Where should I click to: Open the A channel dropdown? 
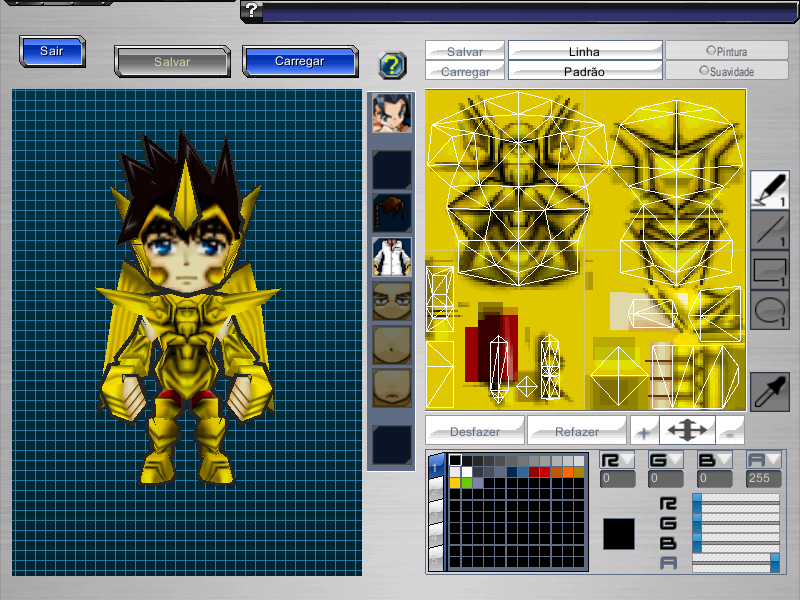coord(764,460)
